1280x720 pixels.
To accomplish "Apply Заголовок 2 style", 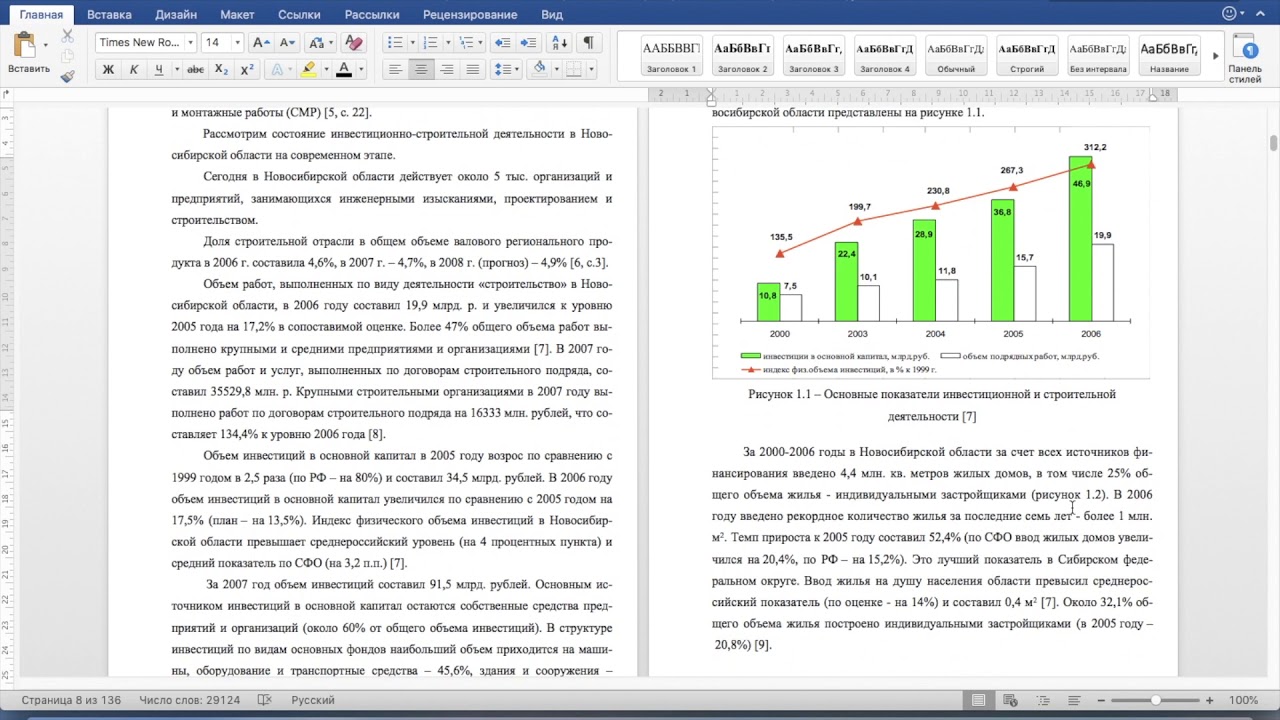I will point(742,55).
